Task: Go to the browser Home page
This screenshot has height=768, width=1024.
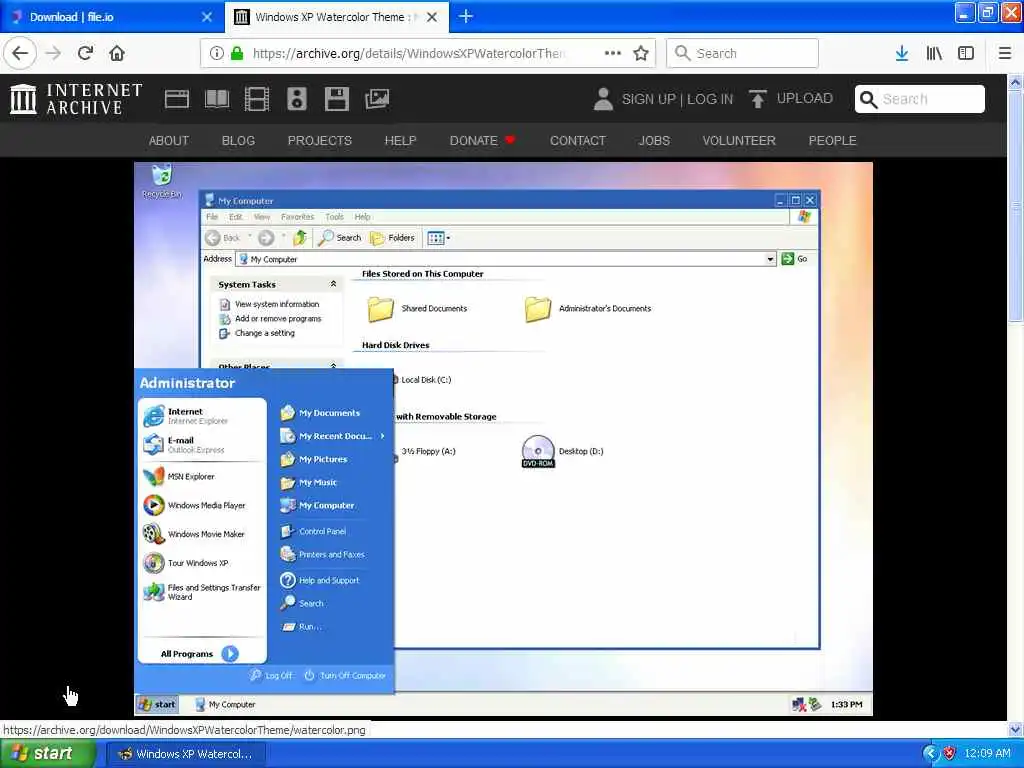Action: 117,53
